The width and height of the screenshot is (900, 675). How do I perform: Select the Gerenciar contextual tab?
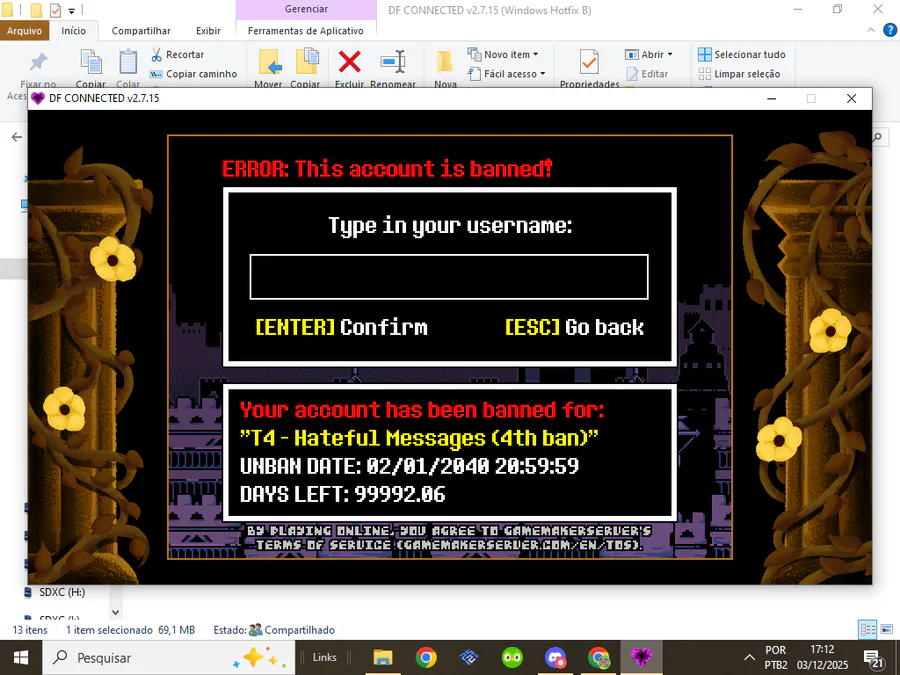pyautogui.click(x=306, y=9)
